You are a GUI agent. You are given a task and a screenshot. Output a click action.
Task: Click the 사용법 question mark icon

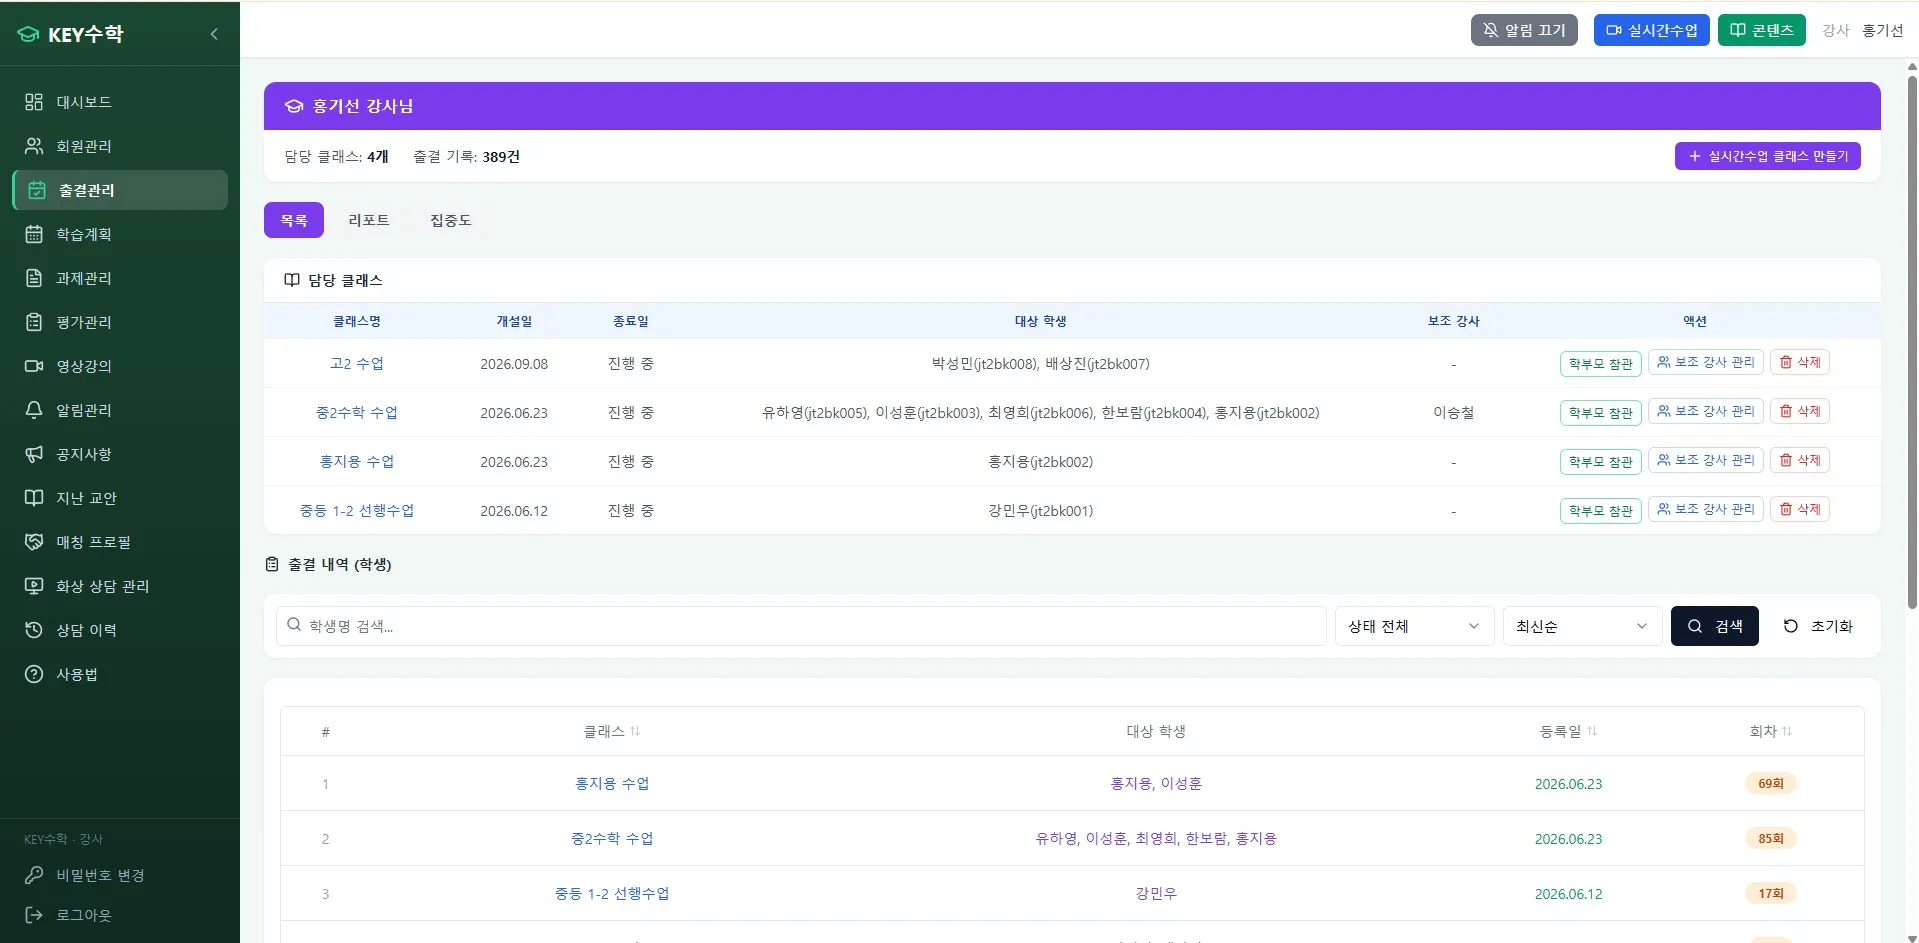(34, 674)
